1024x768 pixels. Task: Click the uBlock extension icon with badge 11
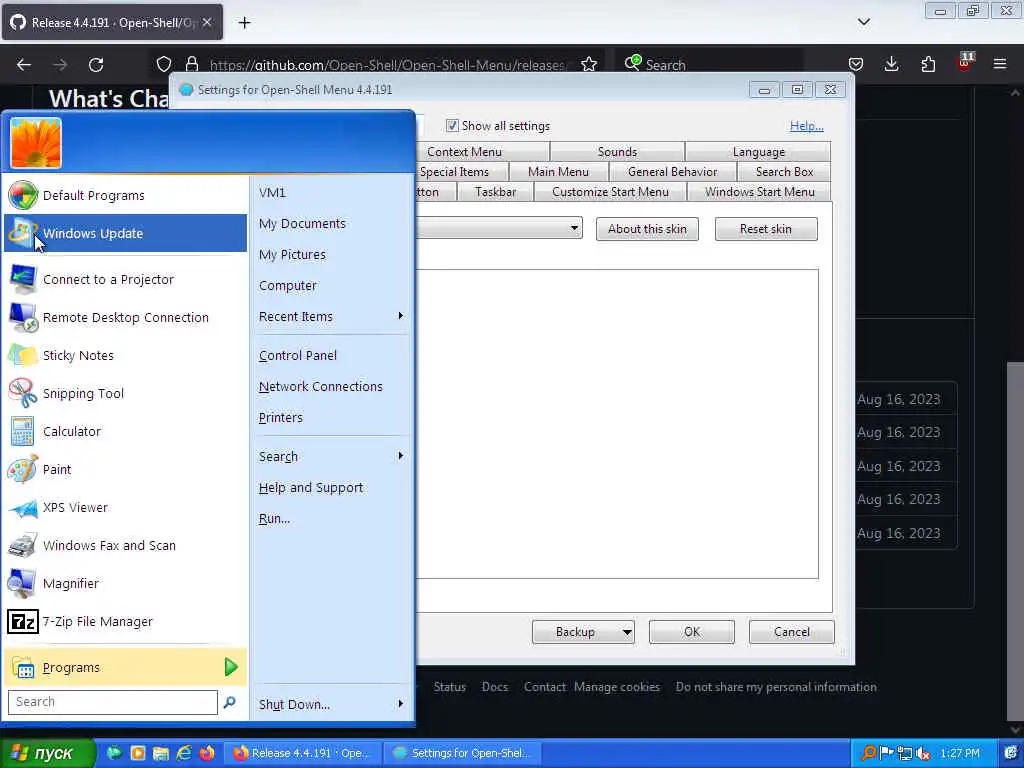[x=965, y=62]
